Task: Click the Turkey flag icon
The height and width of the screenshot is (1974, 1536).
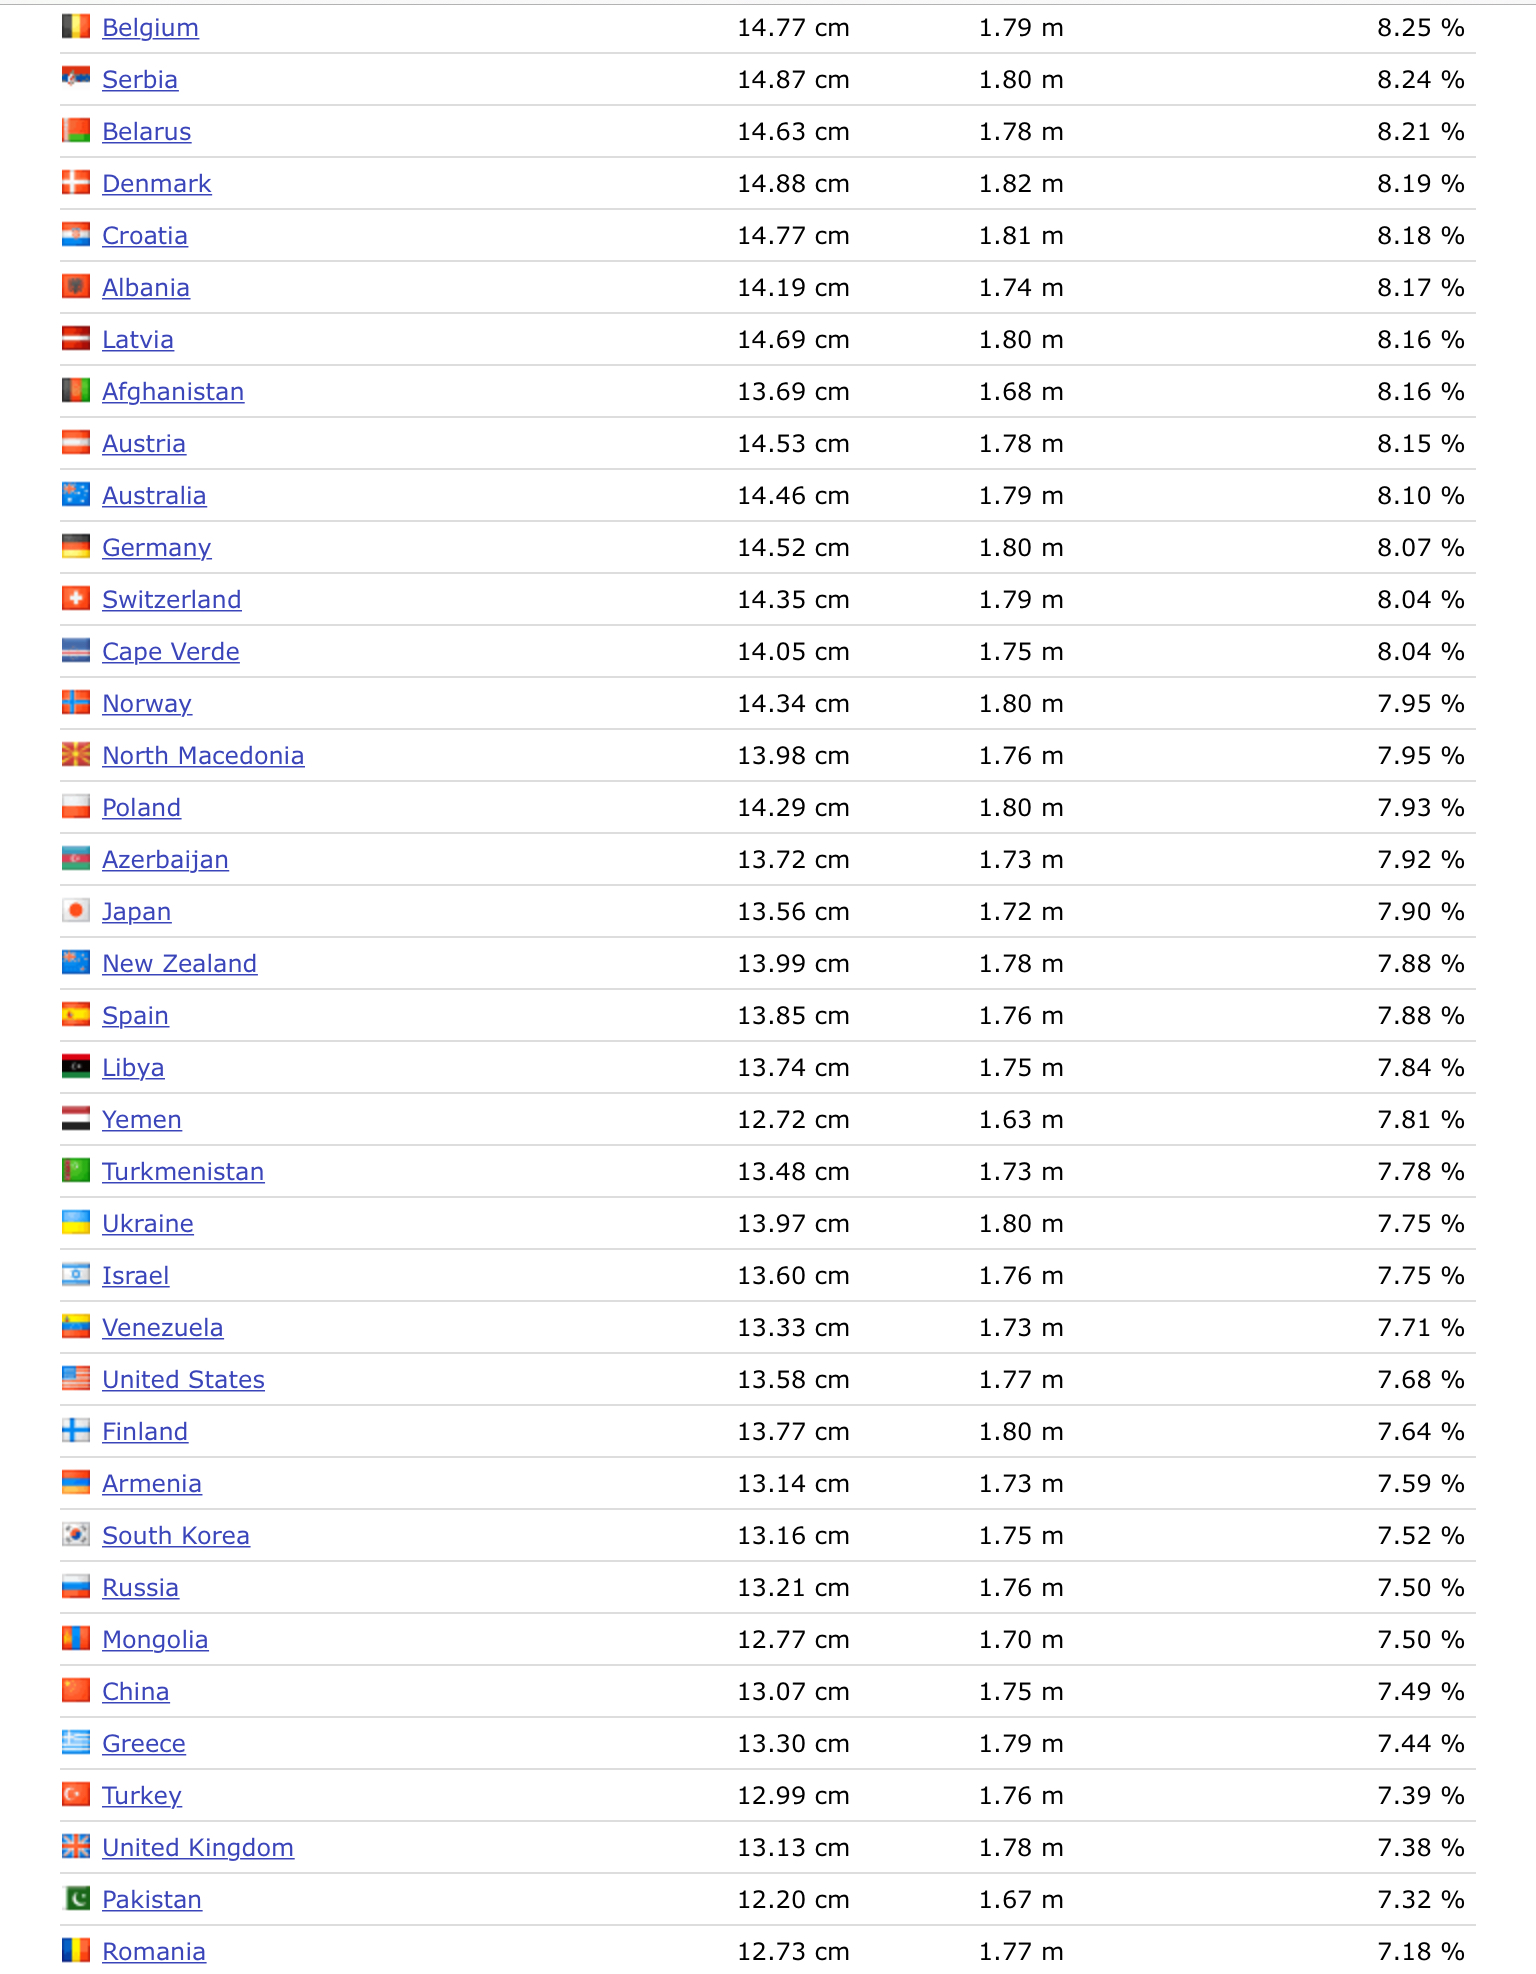Action: coord(76,1794)
